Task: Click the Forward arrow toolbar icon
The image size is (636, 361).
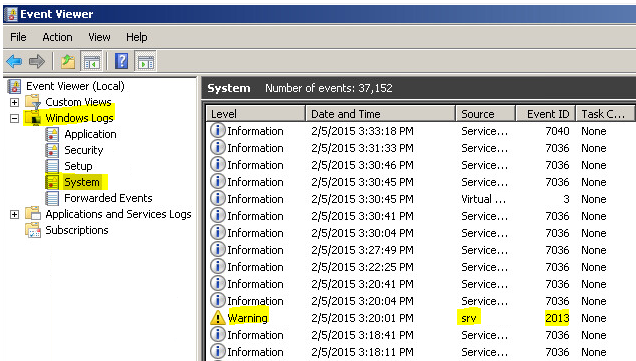Action: [x=37, y=62]
